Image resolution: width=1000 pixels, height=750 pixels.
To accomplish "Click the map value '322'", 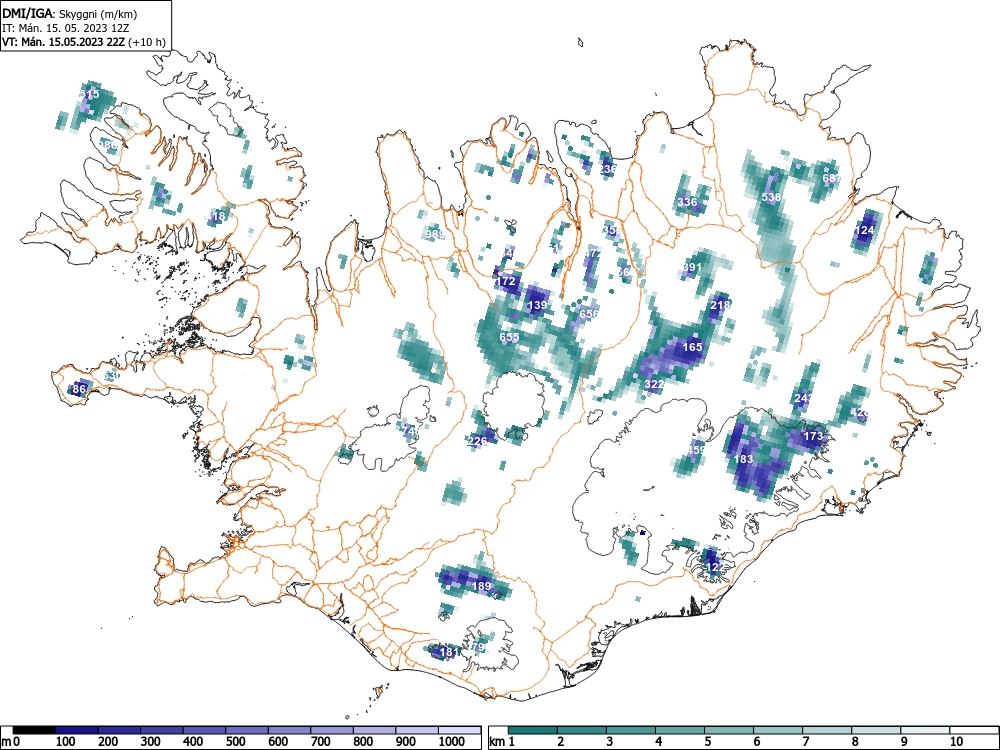I will coord(654,384).
